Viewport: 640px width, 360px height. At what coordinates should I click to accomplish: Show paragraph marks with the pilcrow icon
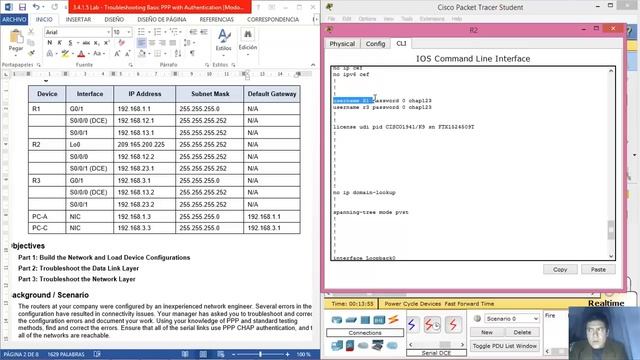pyautogui.click(x=192, y=53)
